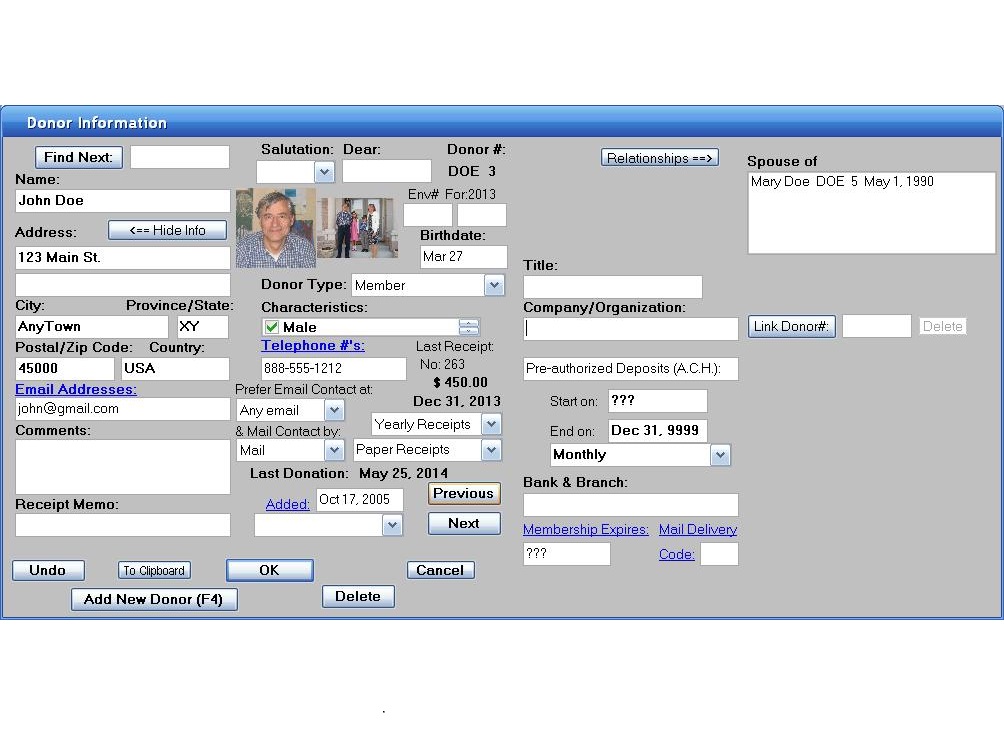This screenshot has height=755, width=1004.
Task: Click the Undo button
Action: click(x=48, y=570)
